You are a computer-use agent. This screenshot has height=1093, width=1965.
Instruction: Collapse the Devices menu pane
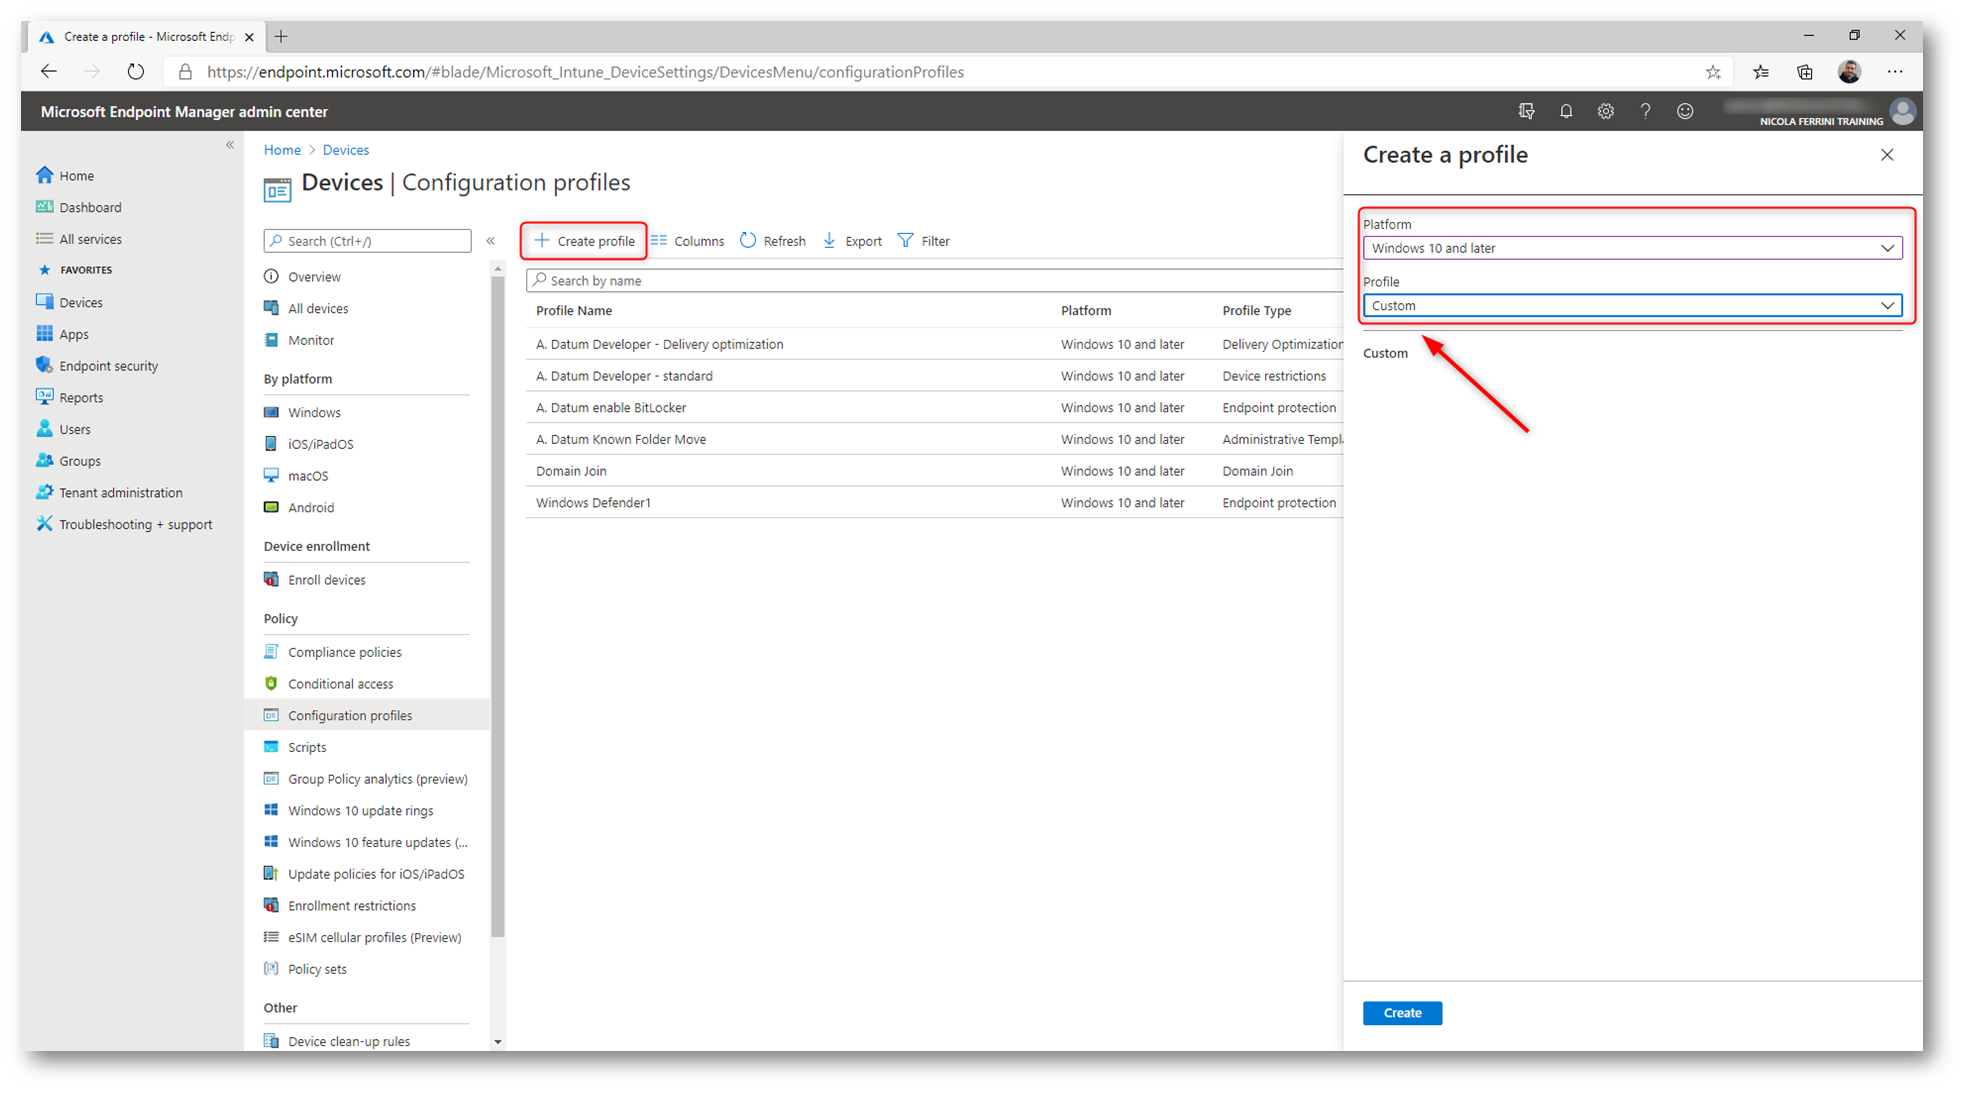(491, 241)
